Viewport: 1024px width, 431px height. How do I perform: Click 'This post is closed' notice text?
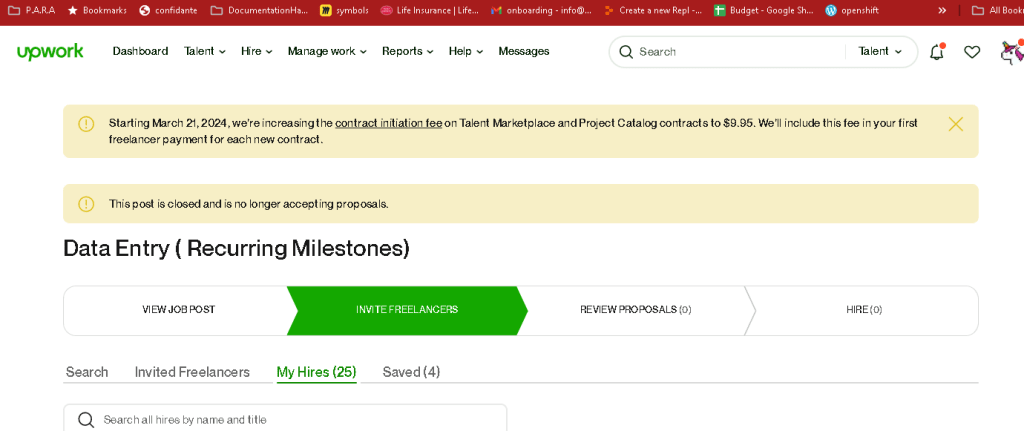tap(249, 204)
